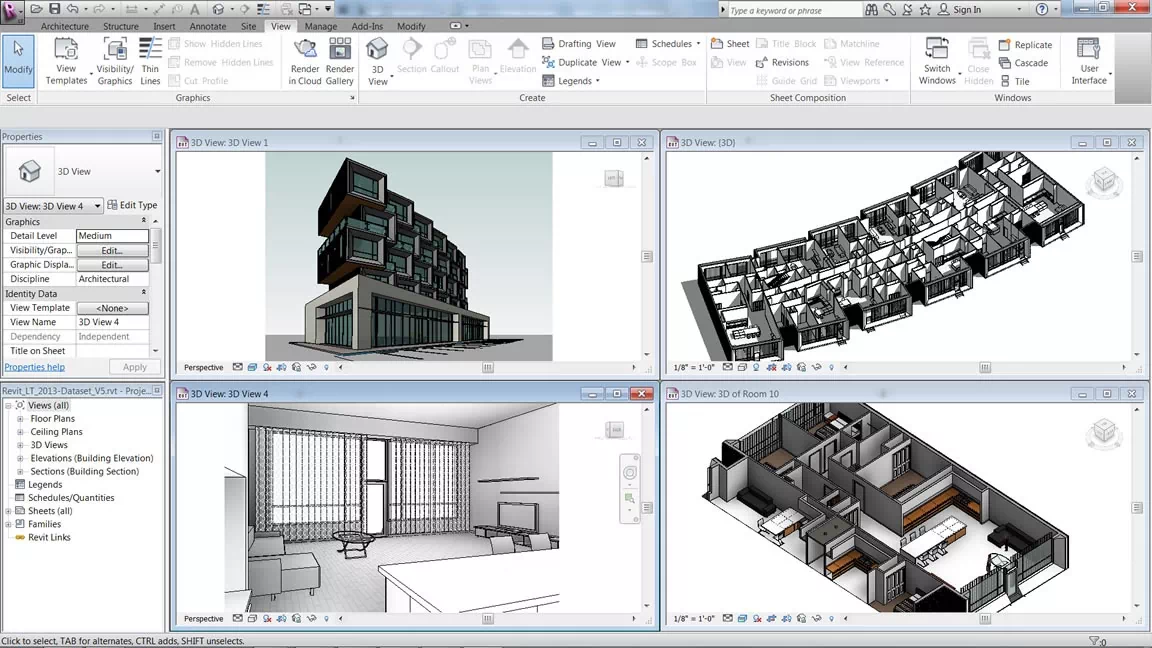Screen dimensions: 1152x648
Task: Click the Apply button in Properties
Action: [x=134, y=367]
